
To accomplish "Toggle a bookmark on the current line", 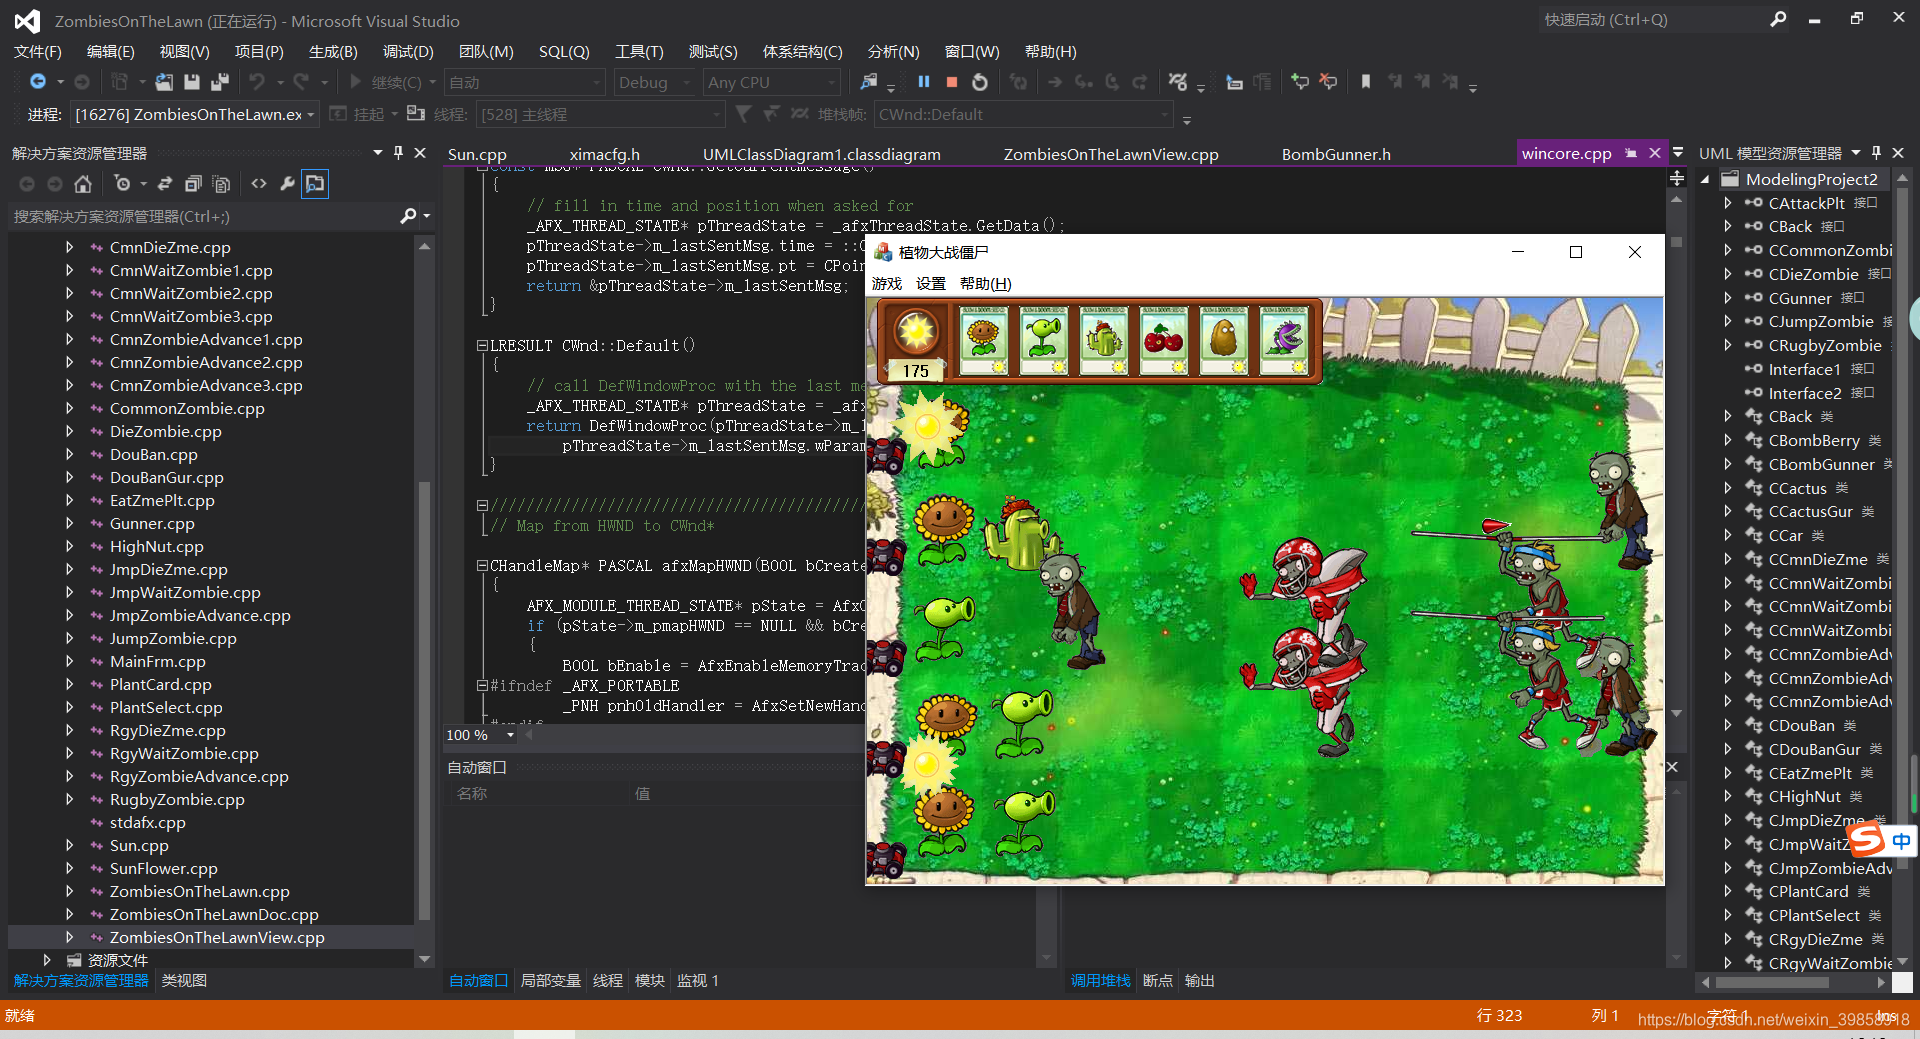I will [1365, 82].
